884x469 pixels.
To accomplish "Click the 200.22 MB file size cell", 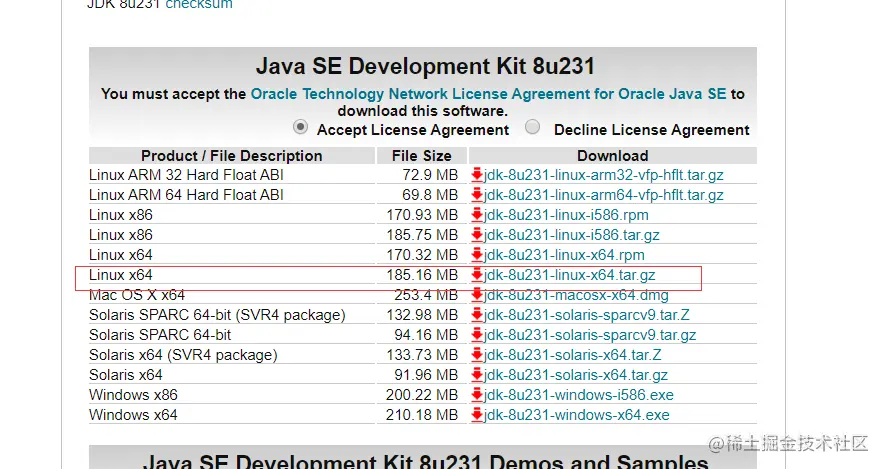I will coord(422,395).
